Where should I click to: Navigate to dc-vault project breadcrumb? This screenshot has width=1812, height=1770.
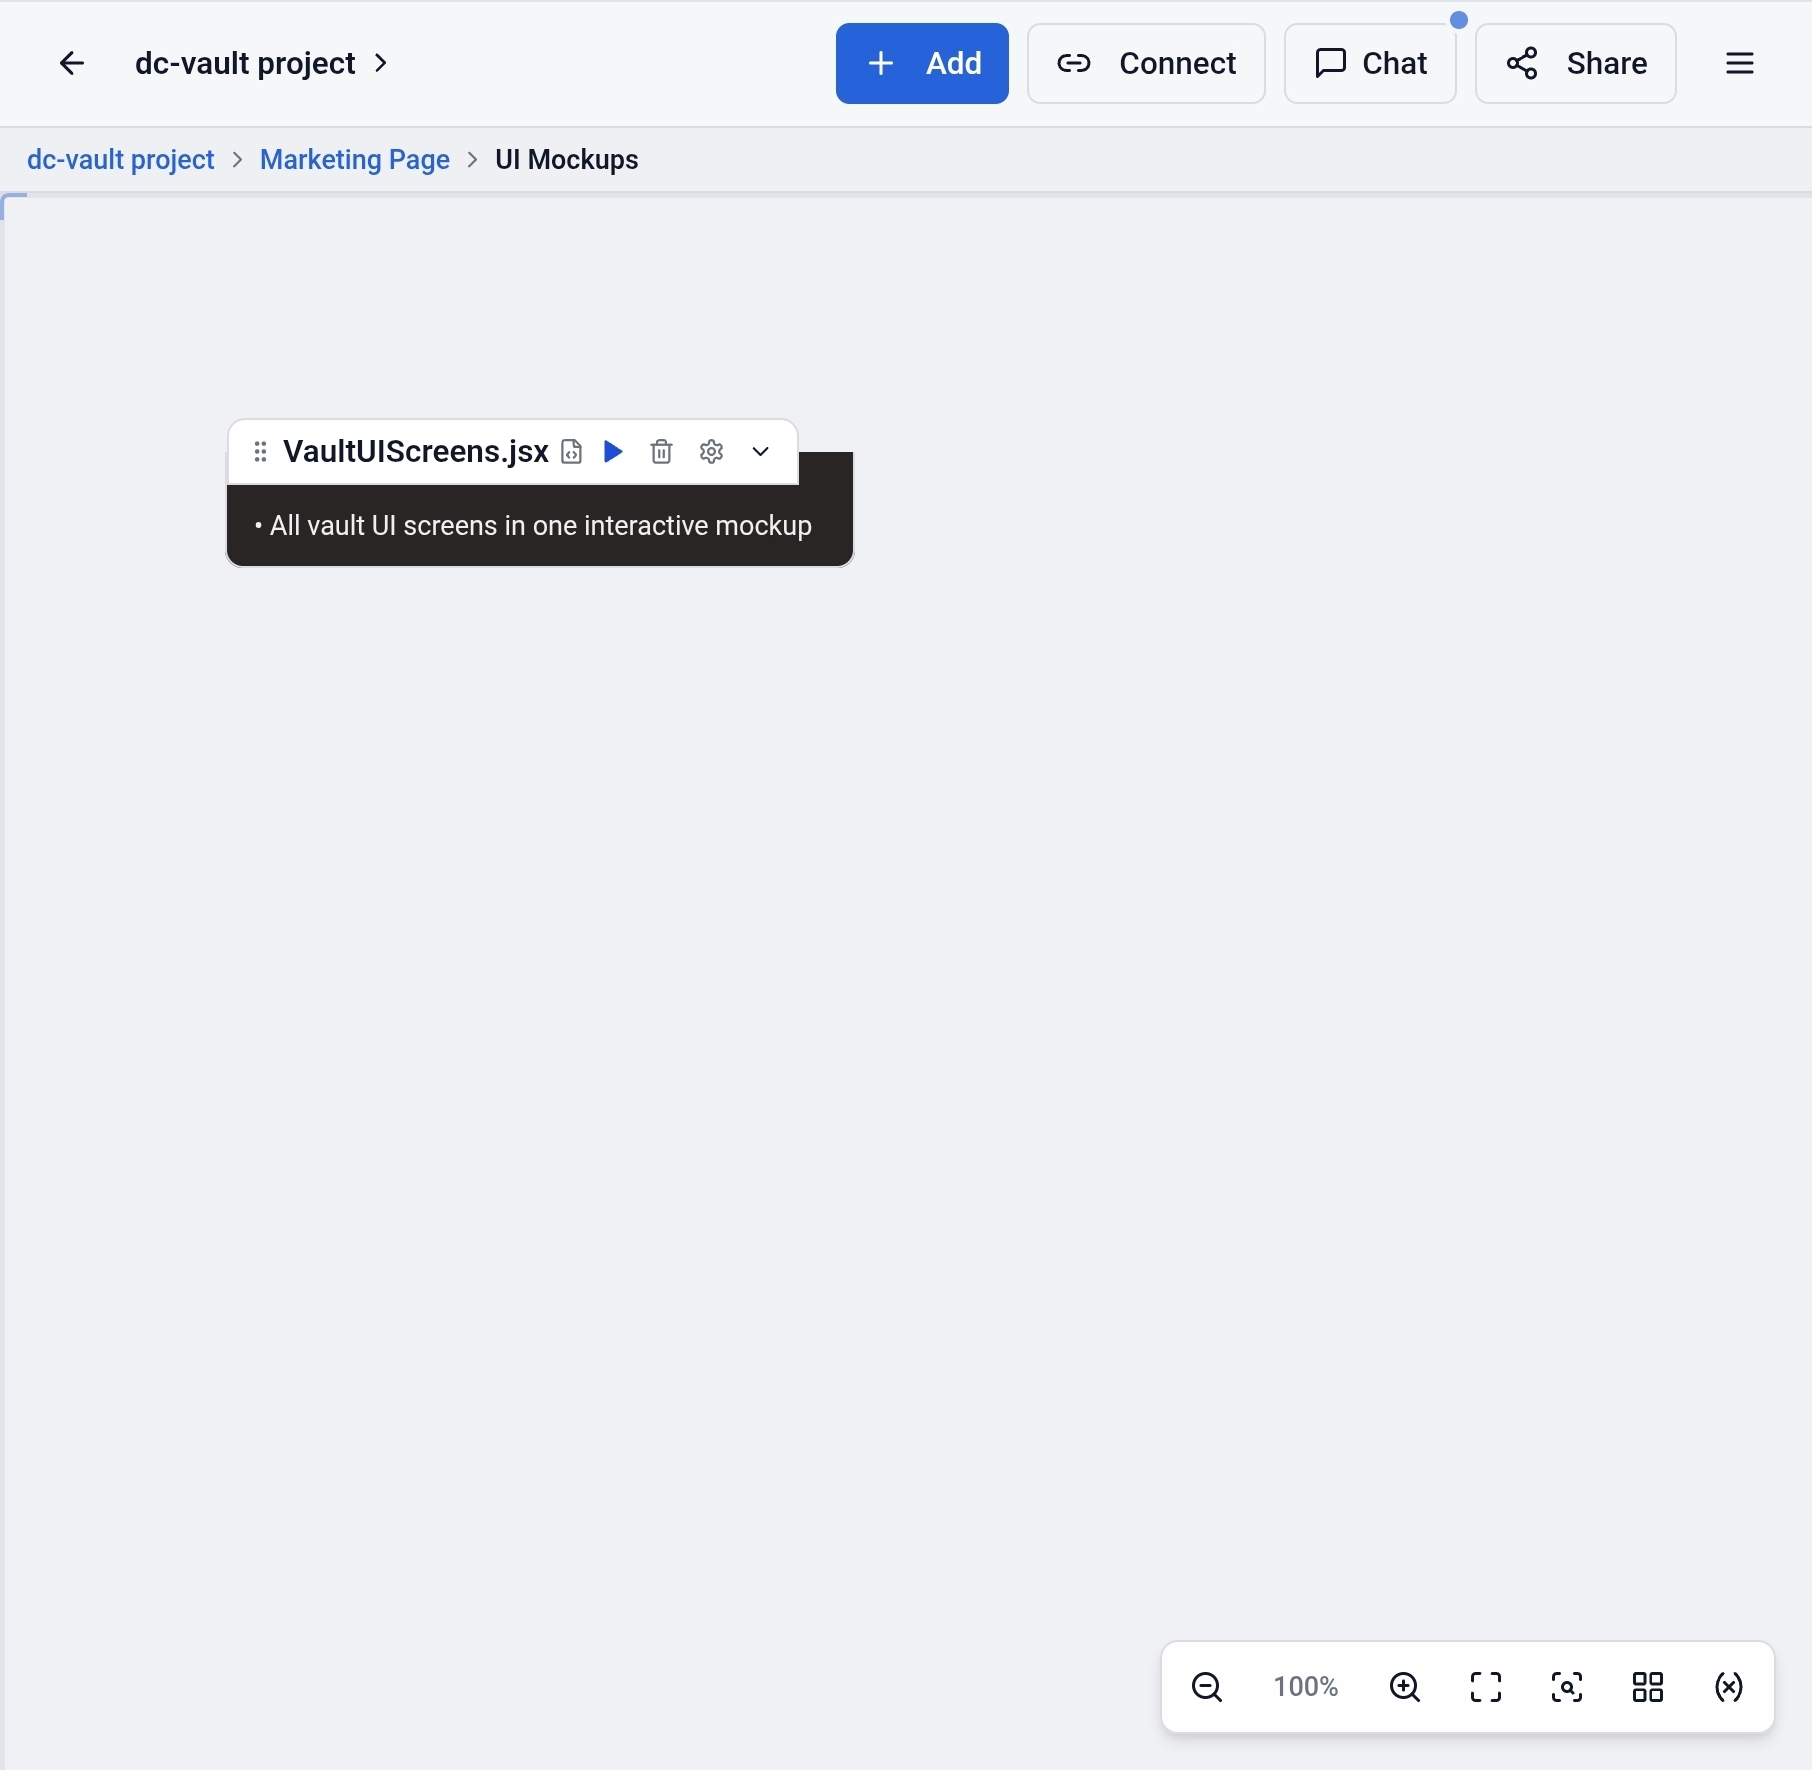tap(121, 160)
